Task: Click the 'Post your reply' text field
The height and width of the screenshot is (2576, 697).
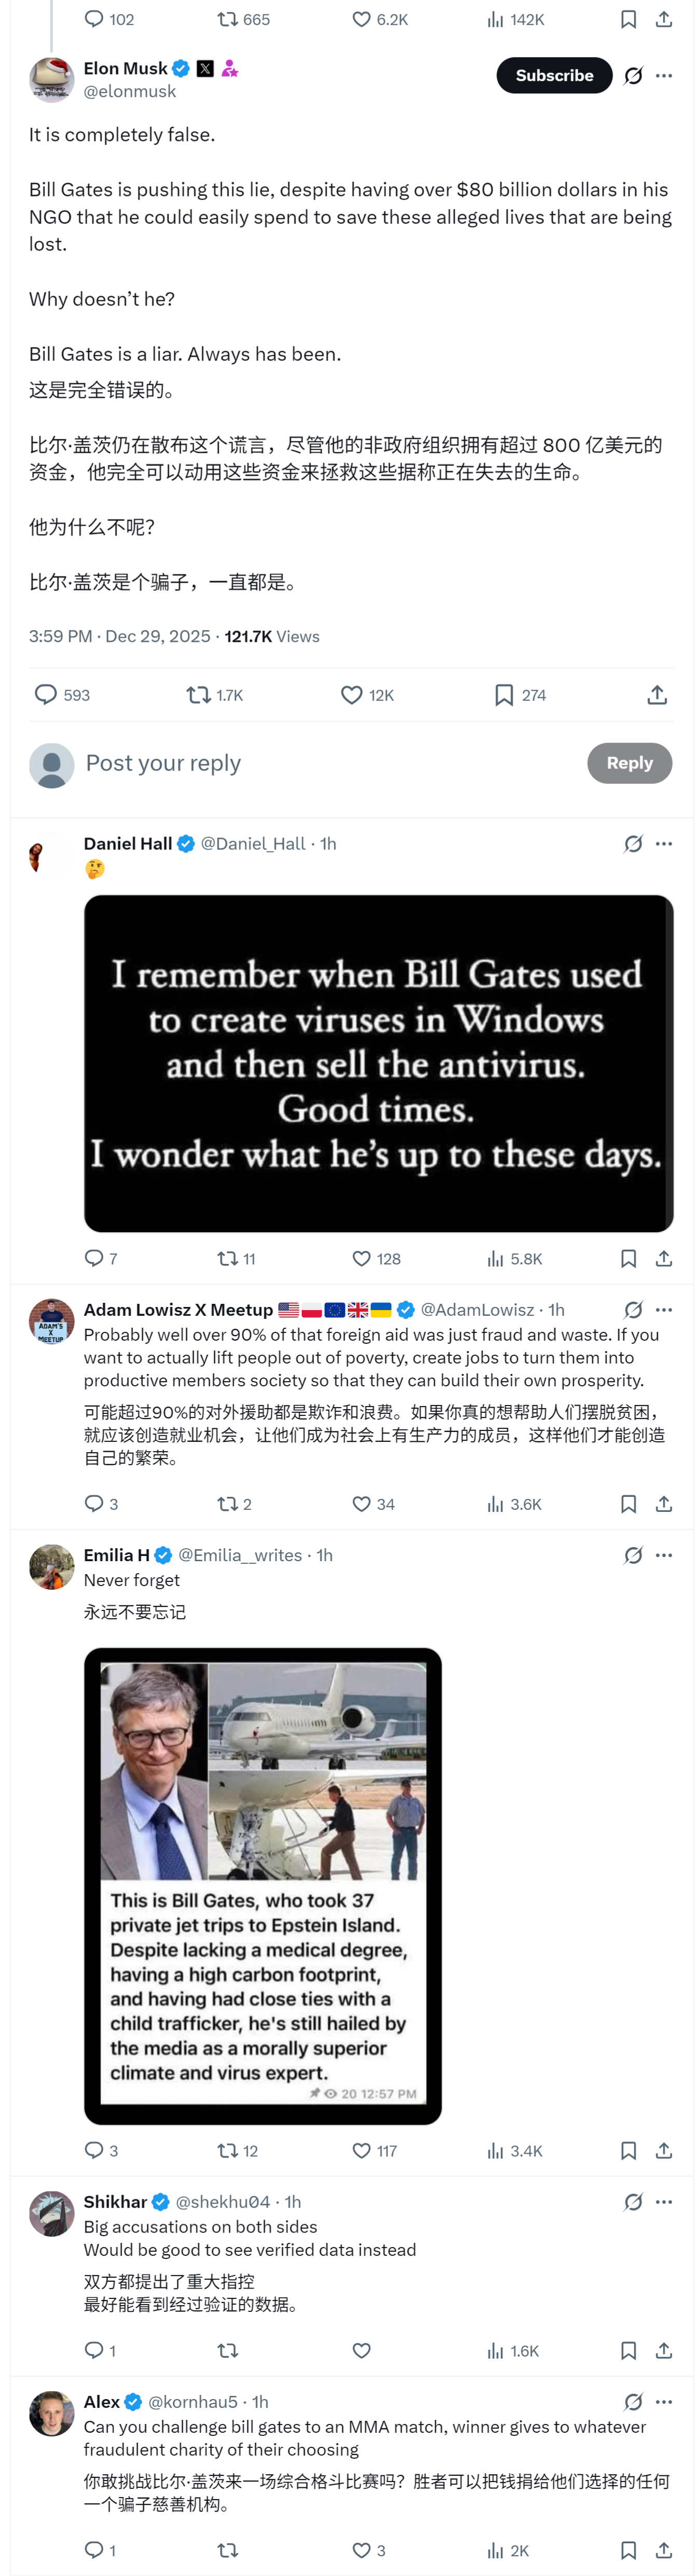Action: (x=300, y=763)
